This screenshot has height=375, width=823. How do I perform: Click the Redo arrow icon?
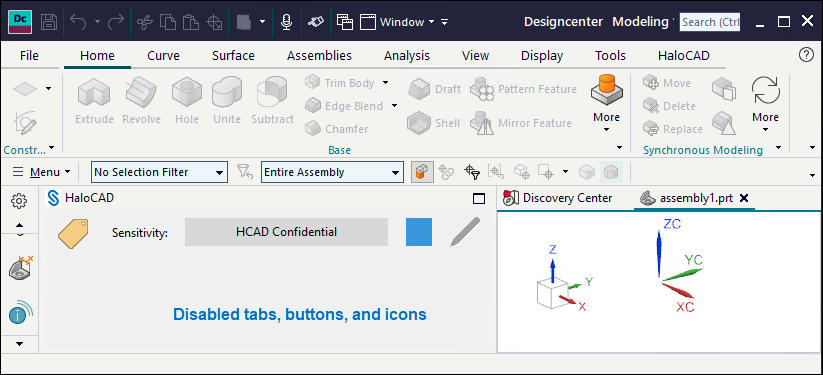[x=115, y=22]
